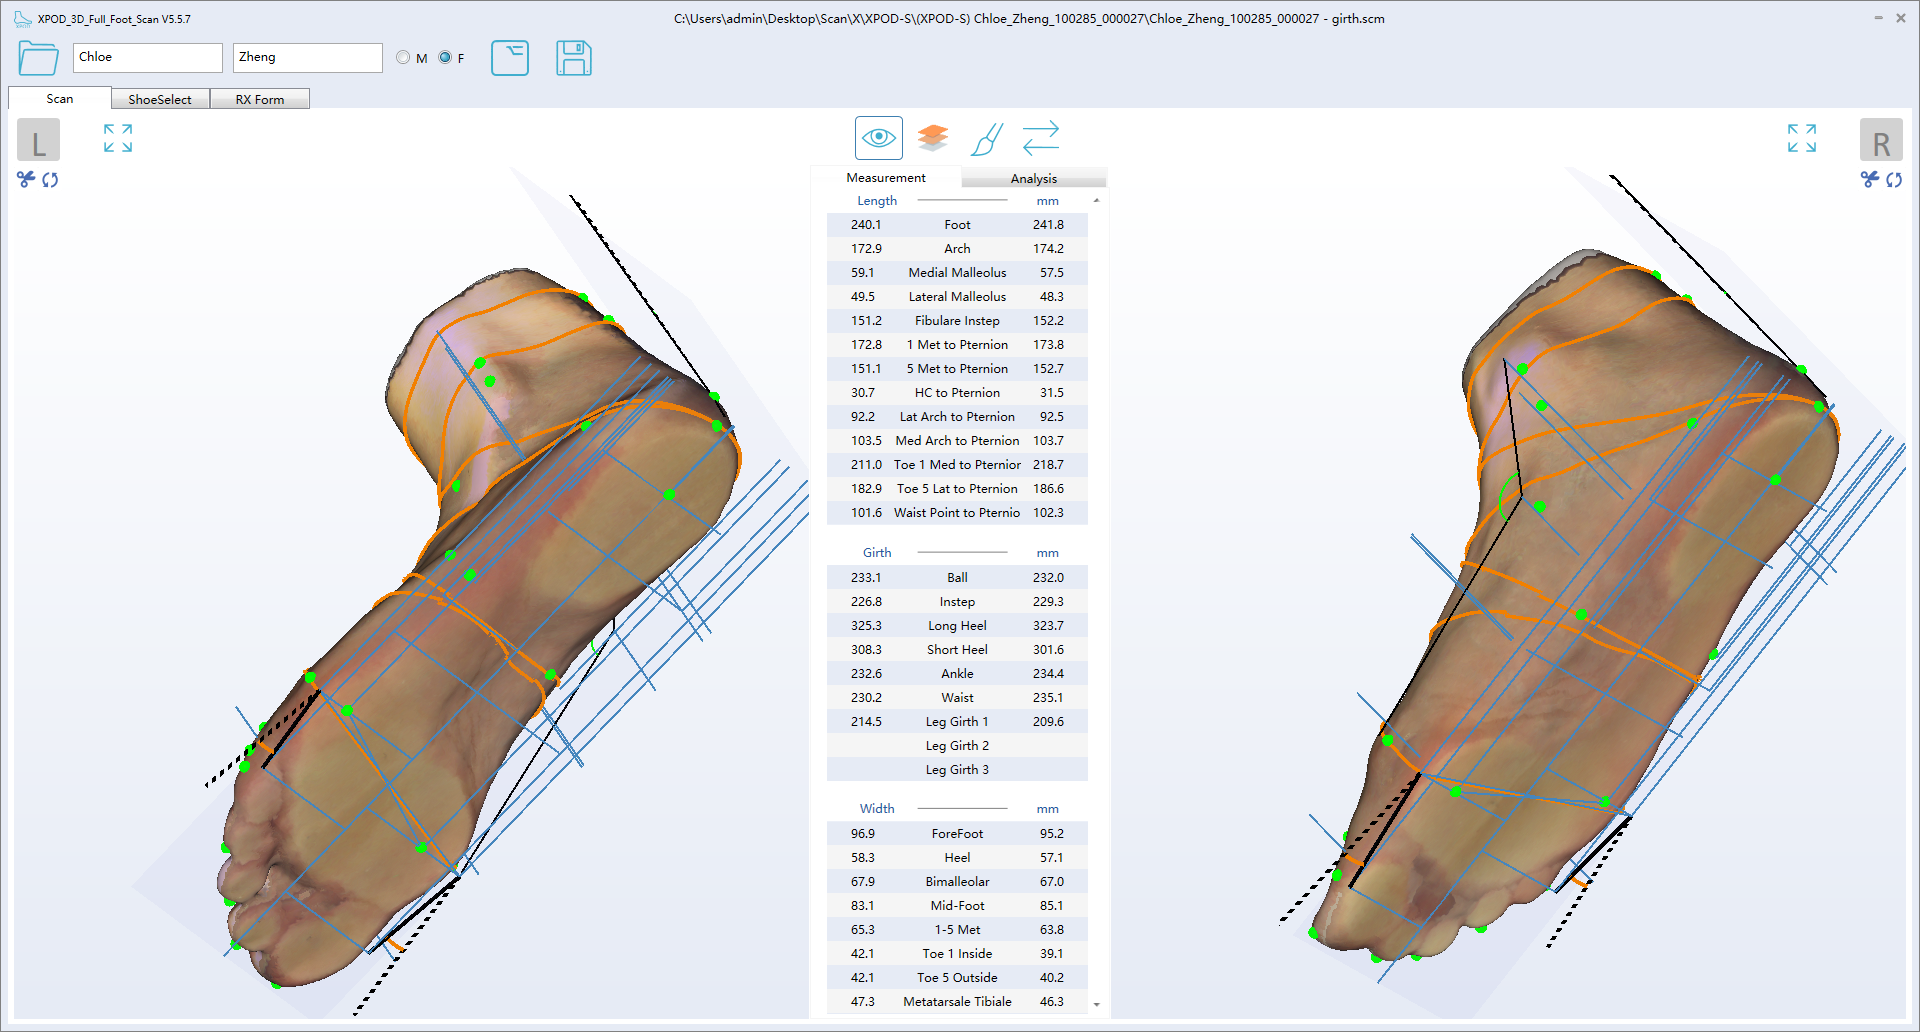Switch to the ShoeSelect tab
Viewport: 1920px width, 1032px height.
[160, 99]
